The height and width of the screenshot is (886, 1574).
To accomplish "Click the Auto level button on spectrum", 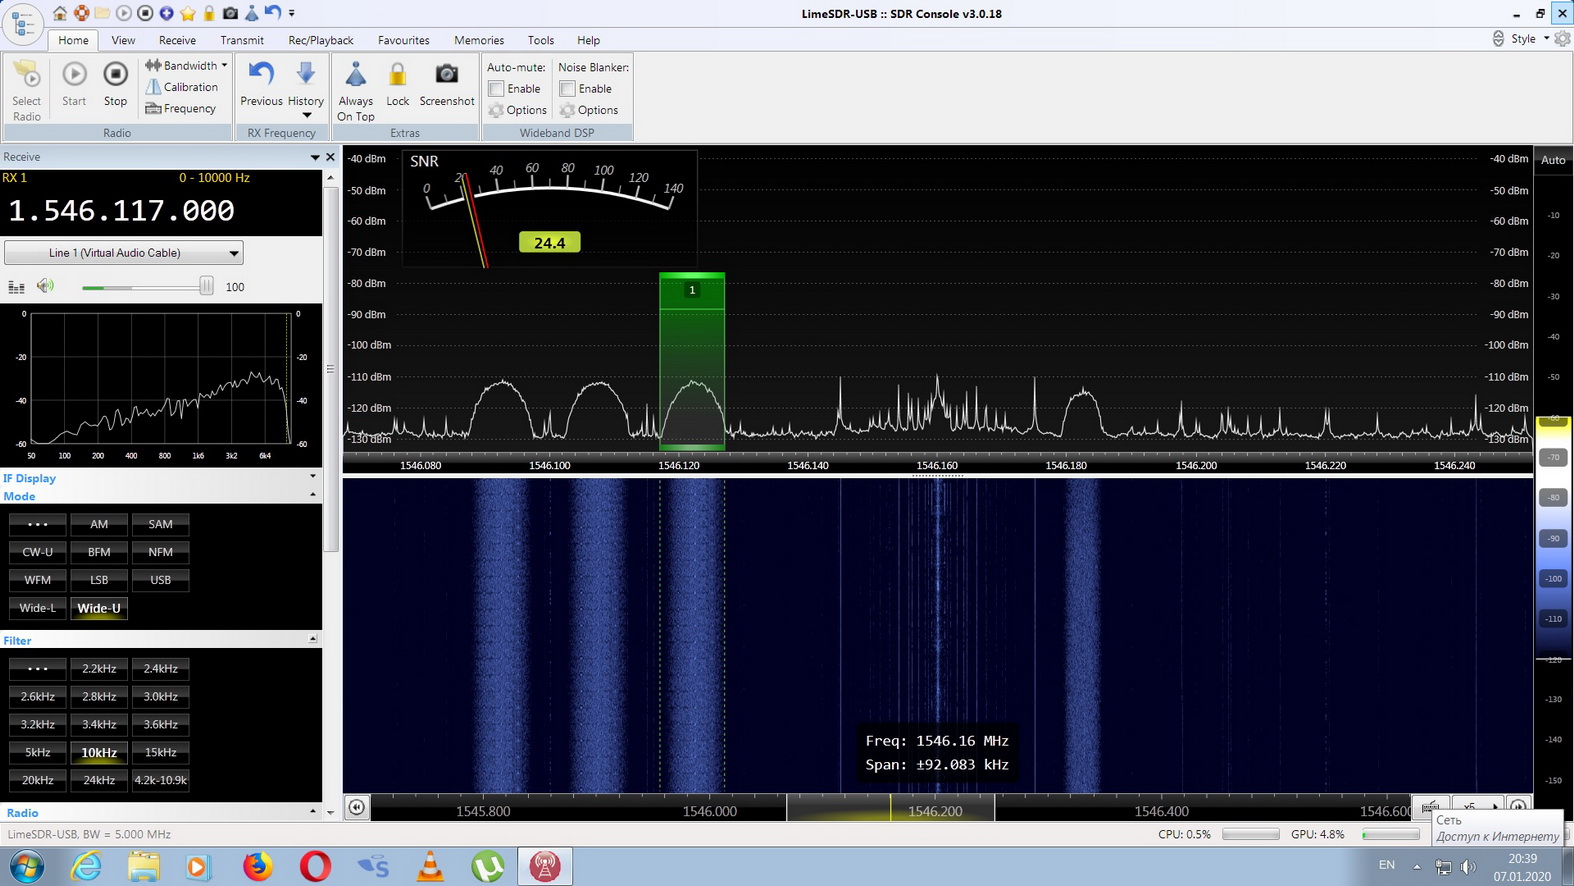I will (1553, 160).
